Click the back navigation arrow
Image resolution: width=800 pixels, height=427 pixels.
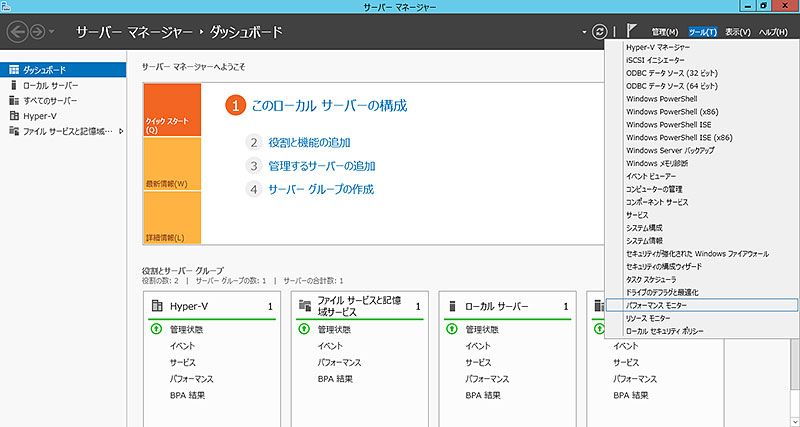point(17,32)
